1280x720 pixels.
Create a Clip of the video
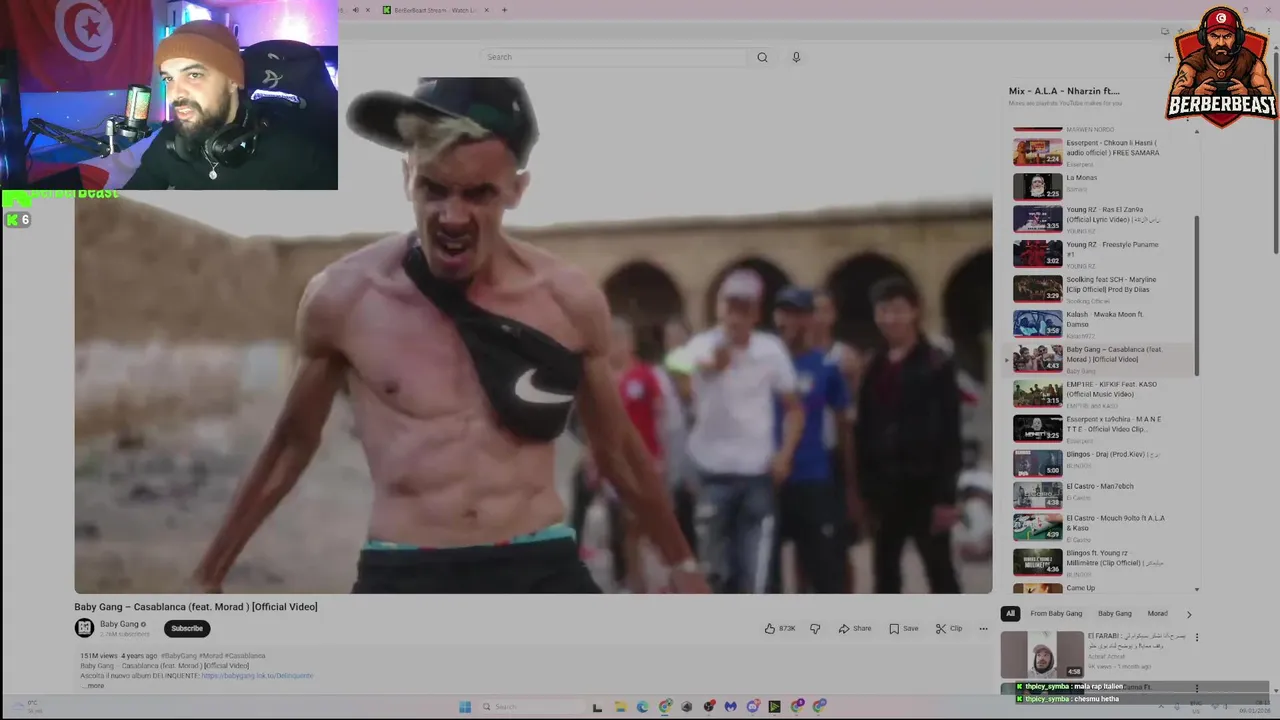tap(949, 628)
